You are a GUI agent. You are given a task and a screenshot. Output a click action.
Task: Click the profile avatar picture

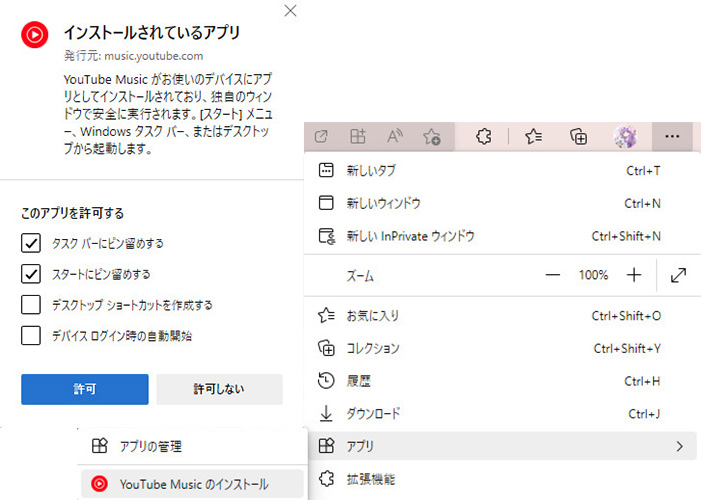[625, 136]
